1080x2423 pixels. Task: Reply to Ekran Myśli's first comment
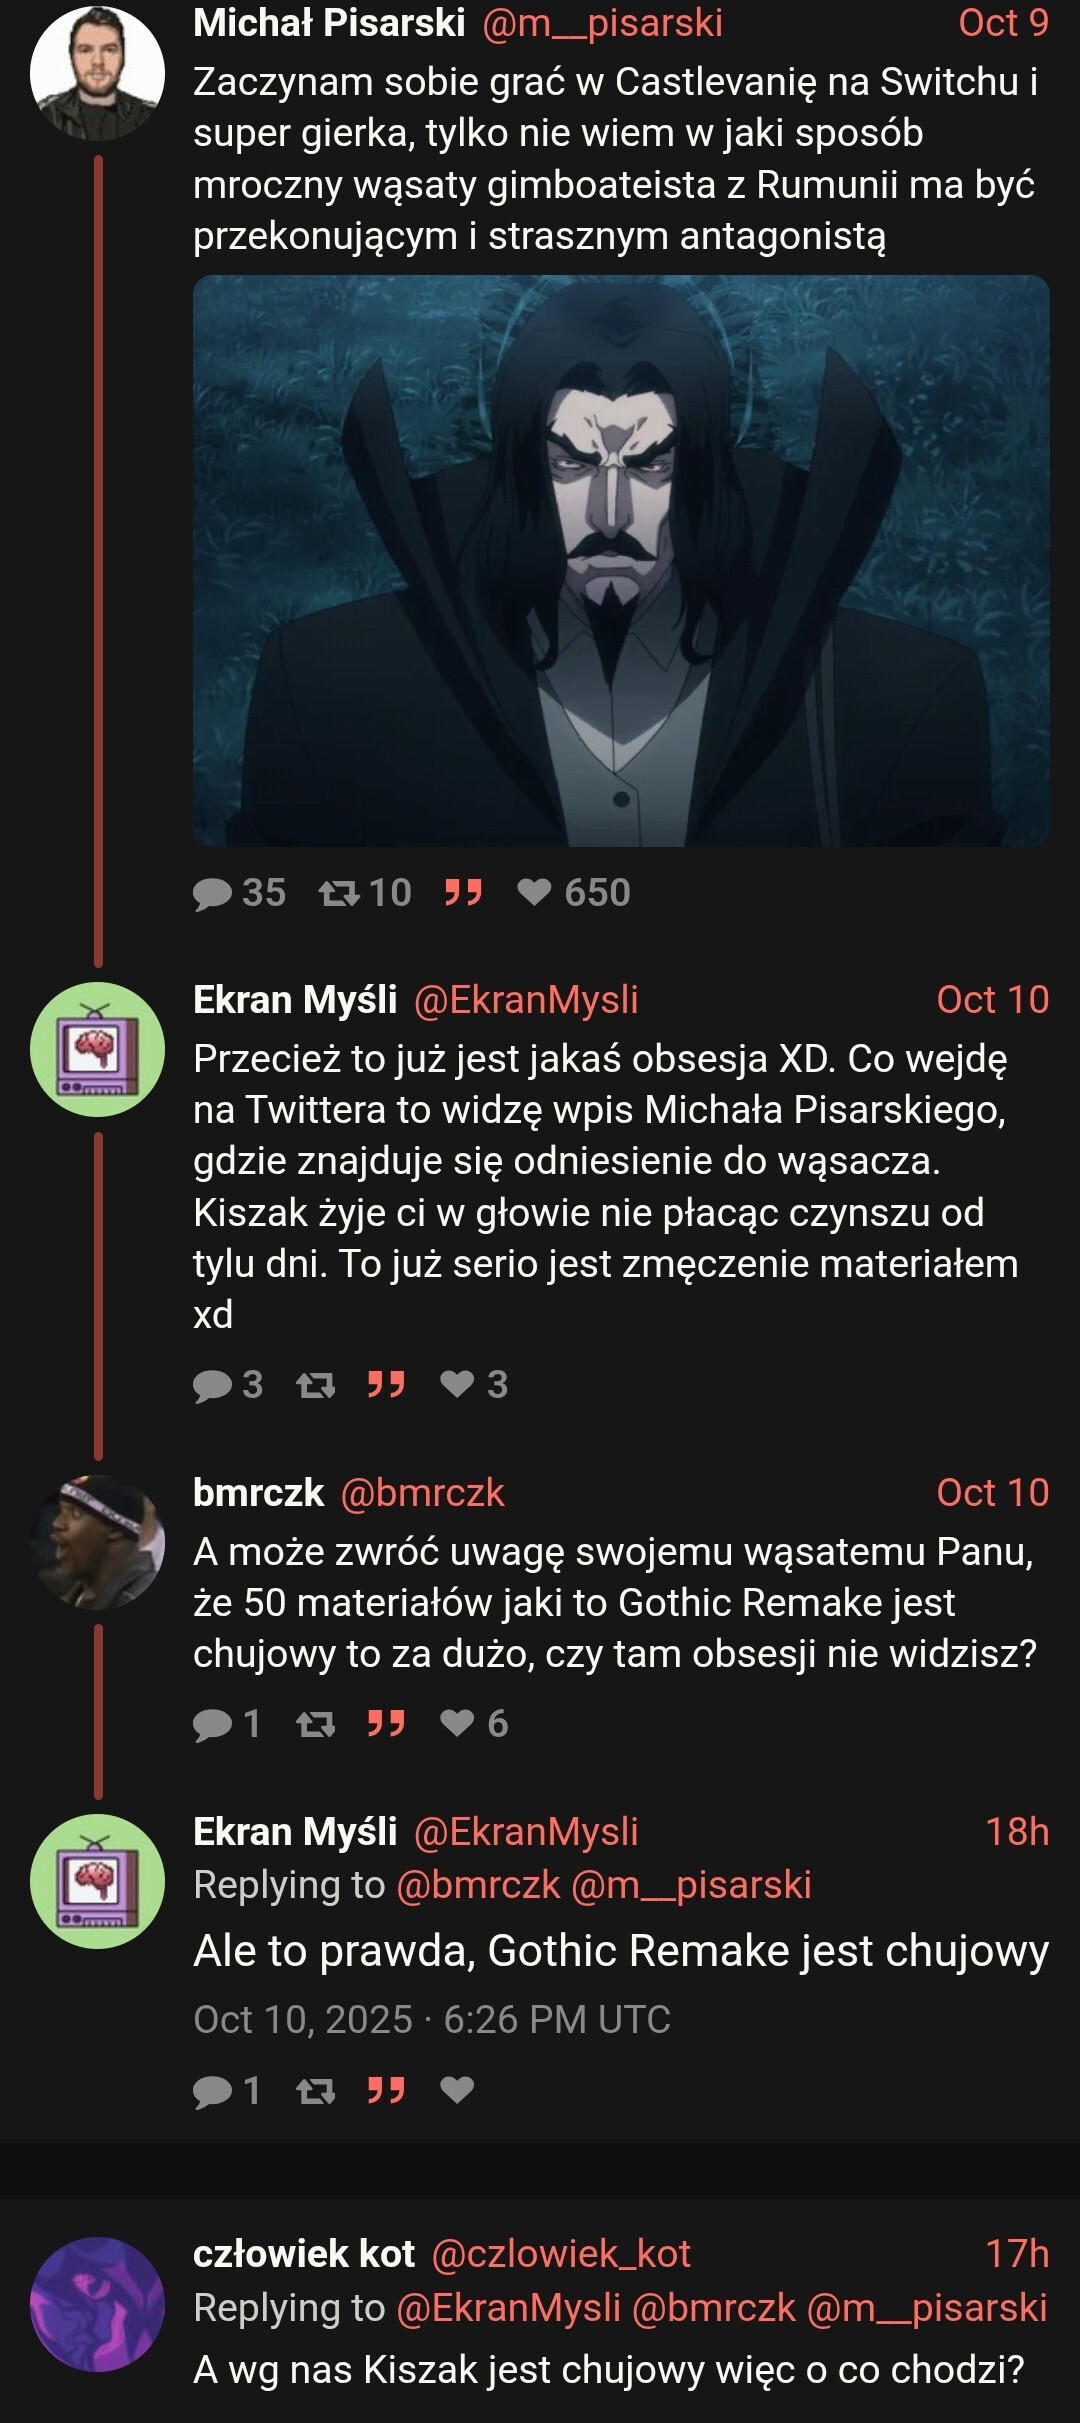pyautogui.click(x=212, y=1385)
